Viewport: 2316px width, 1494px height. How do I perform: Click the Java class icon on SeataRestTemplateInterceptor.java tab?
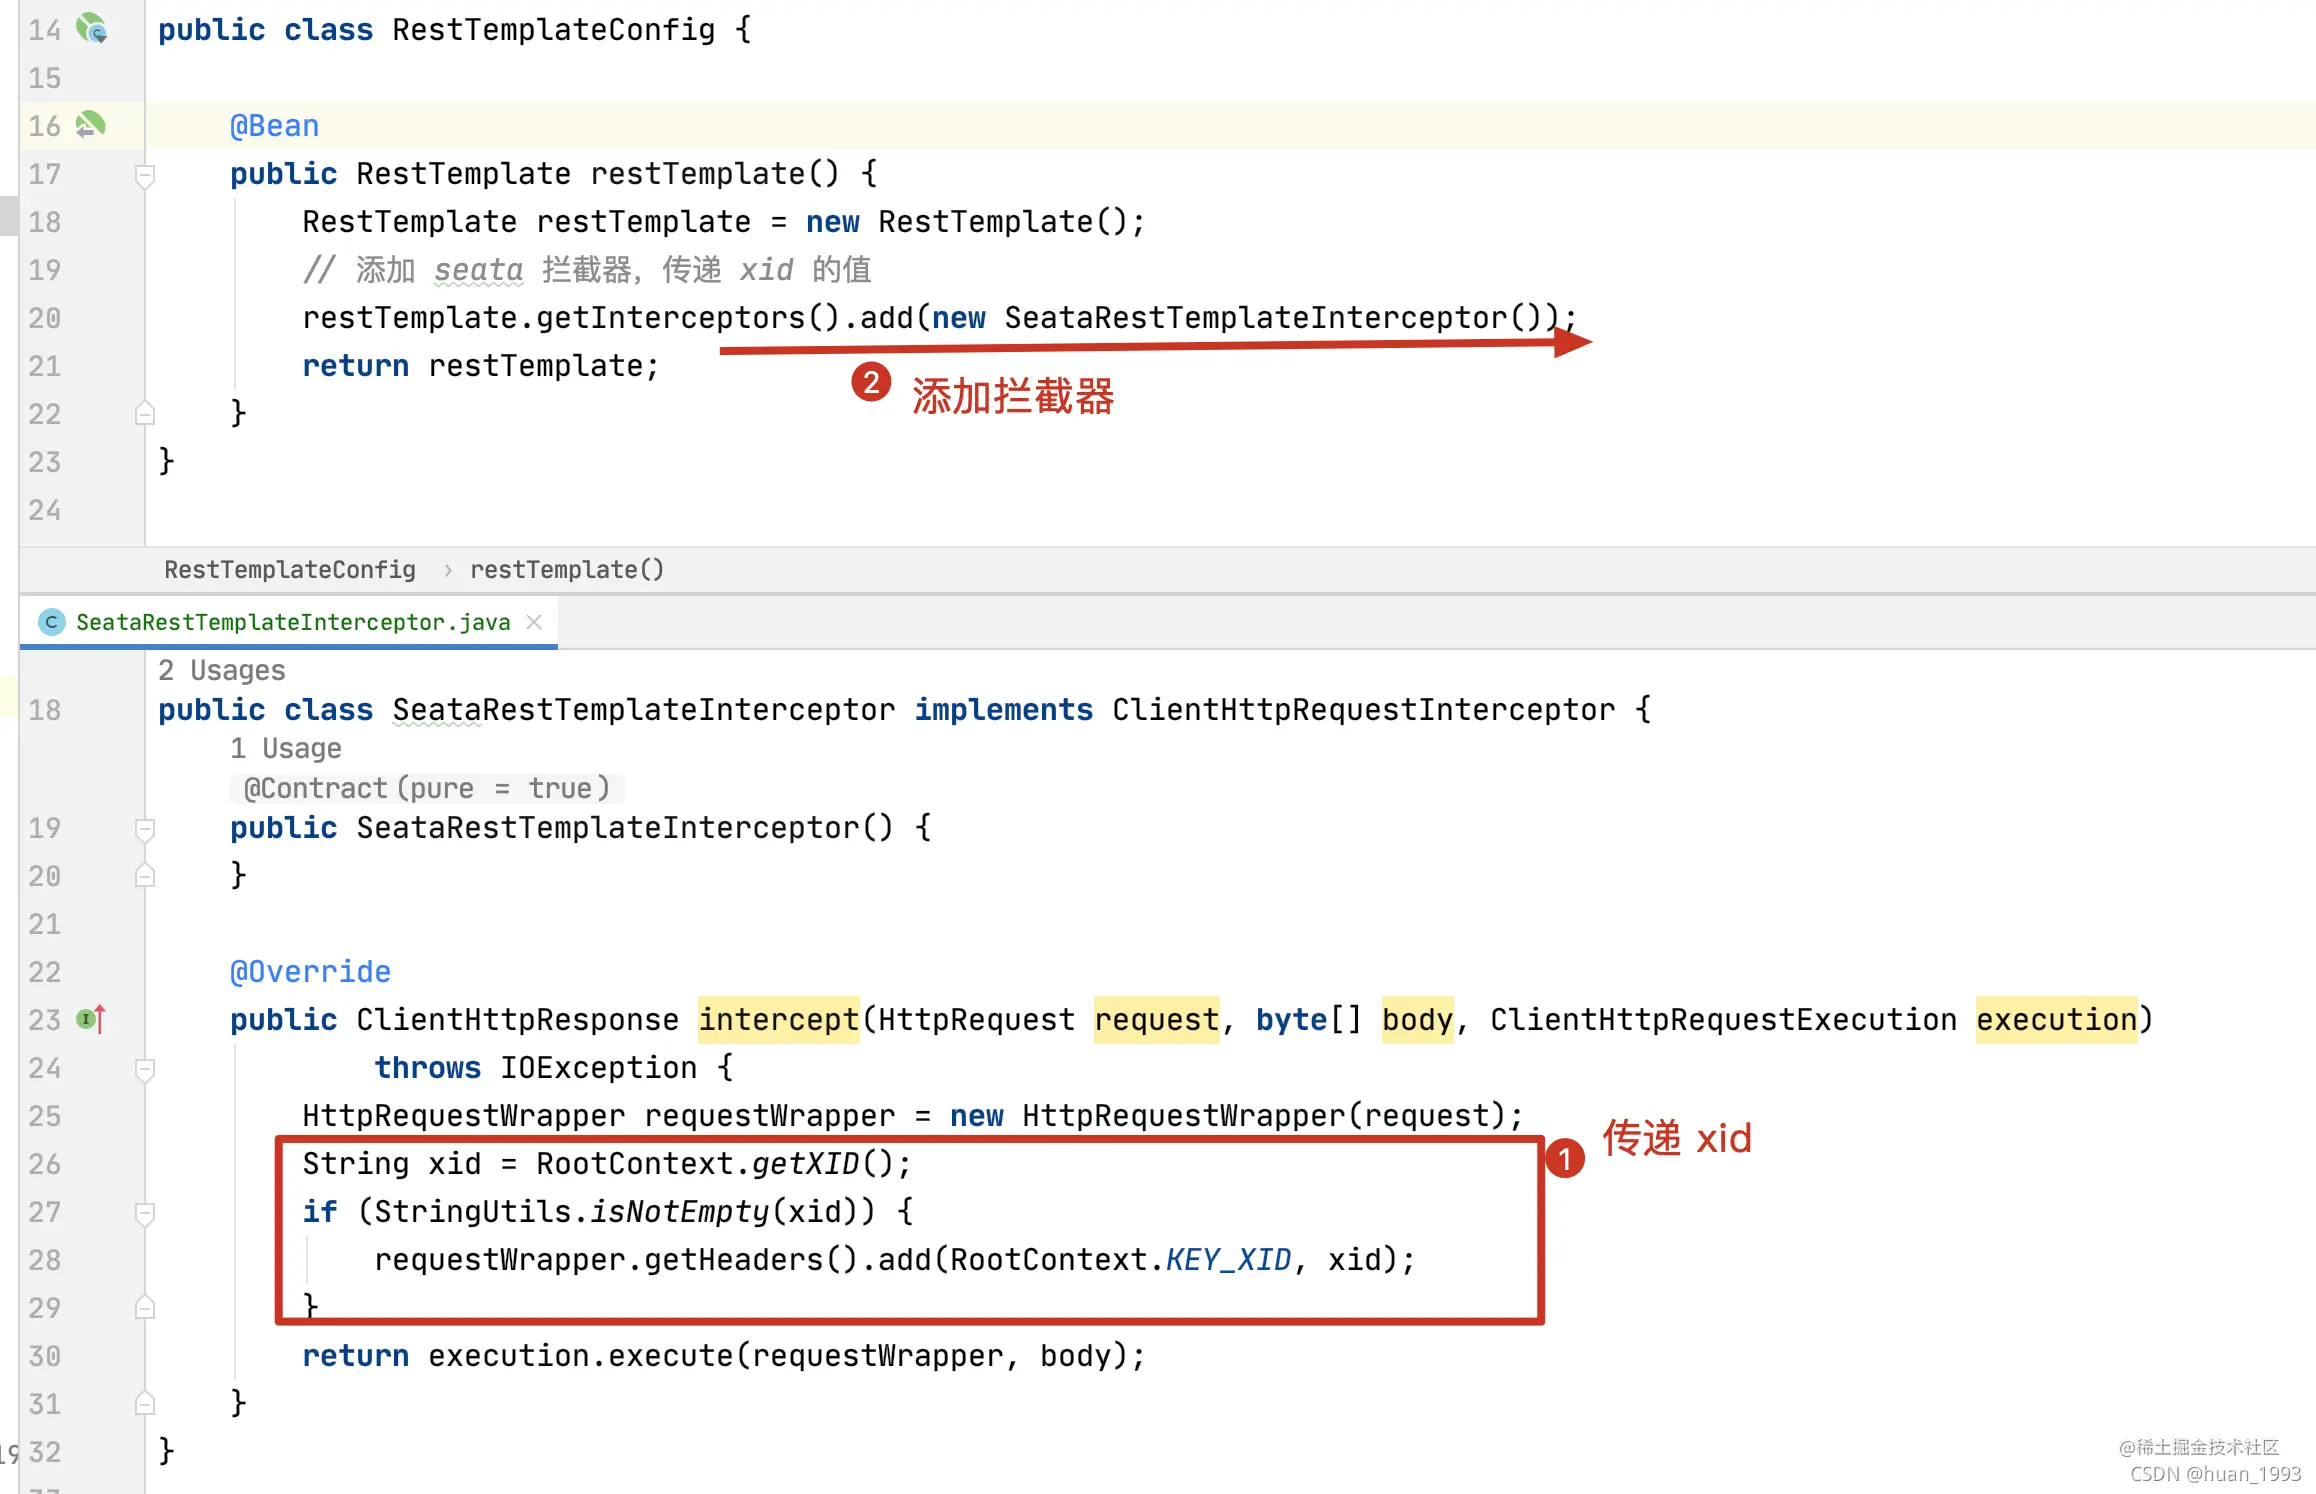(51, 622)
